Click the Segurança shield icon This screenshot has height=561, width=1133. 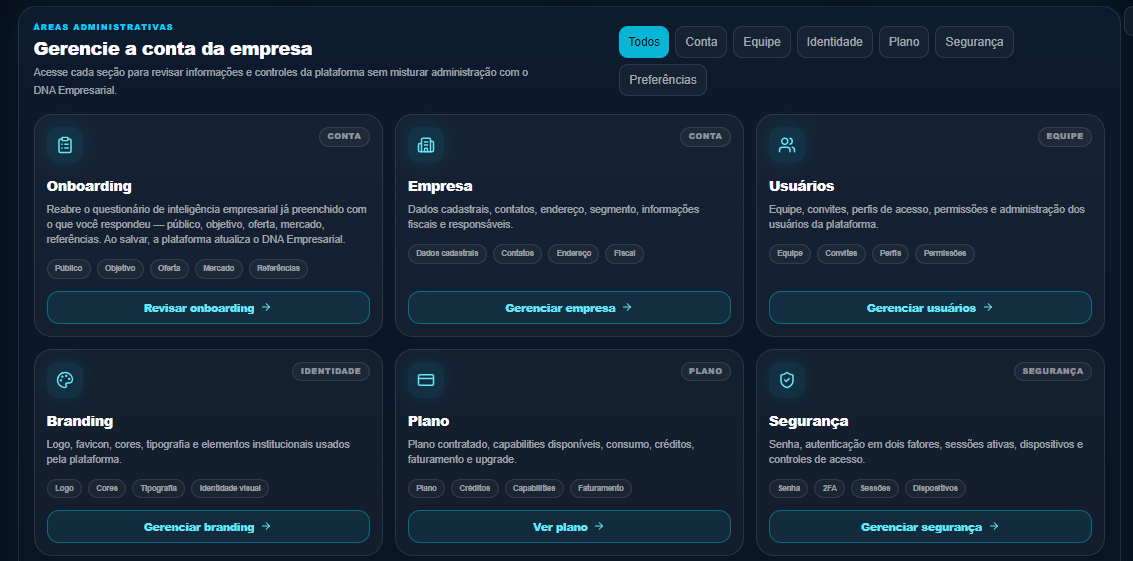pyautogui.click(x=787, y=380)
